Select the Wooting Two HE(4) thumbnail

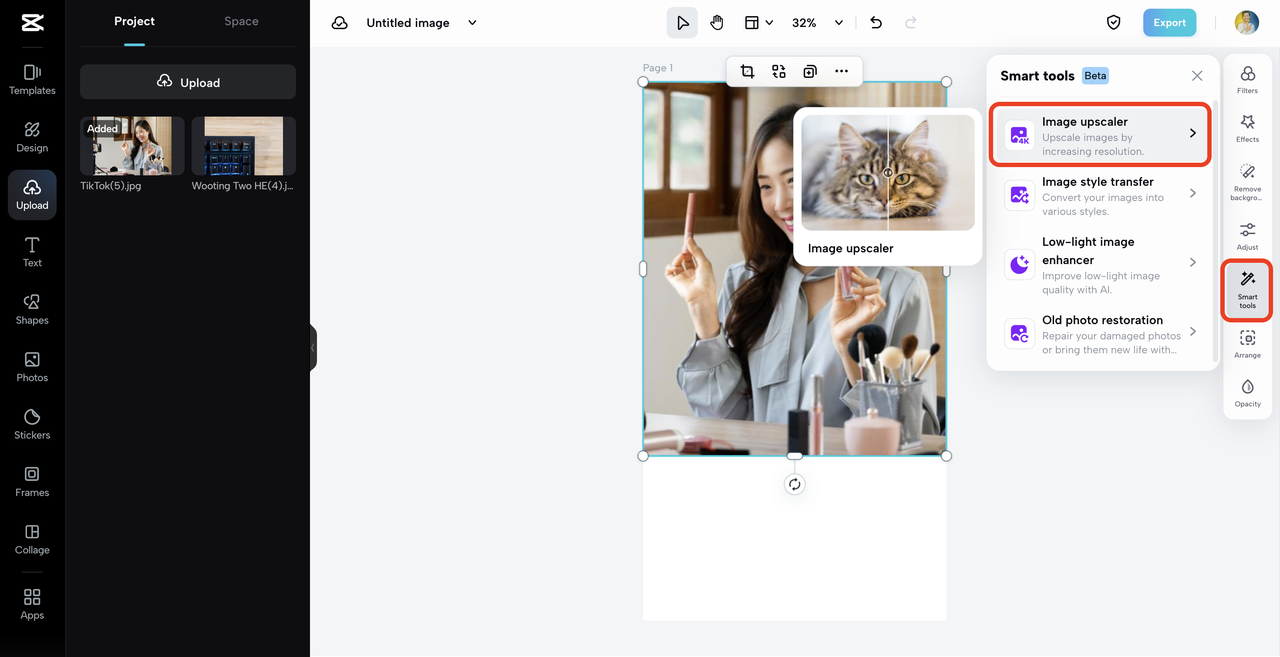(x=243, y=146)
